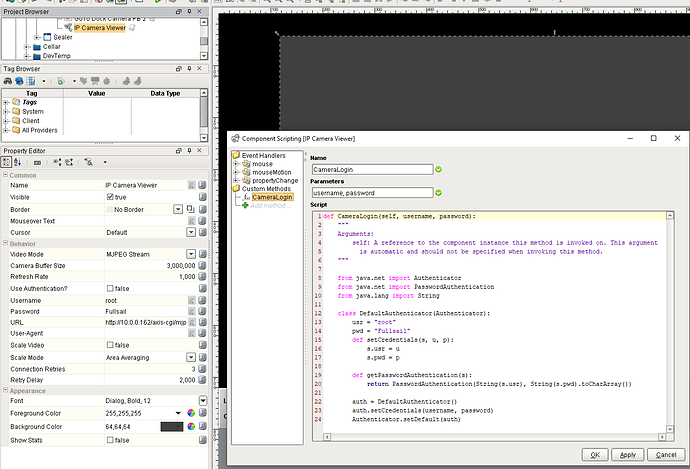Expand the All Providers folder in Tag Browser

pyautogui.click(x=6, y=130)
